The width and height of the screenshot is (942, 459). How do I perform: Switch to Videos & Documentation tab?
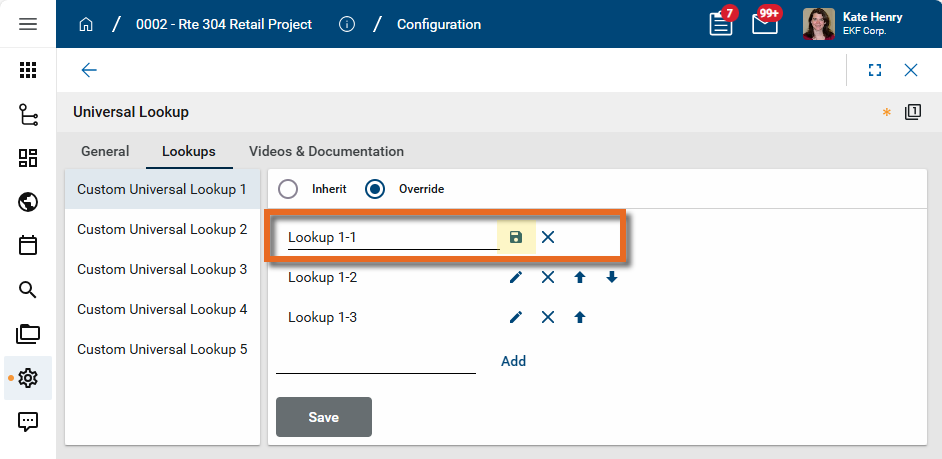(326, 152)
